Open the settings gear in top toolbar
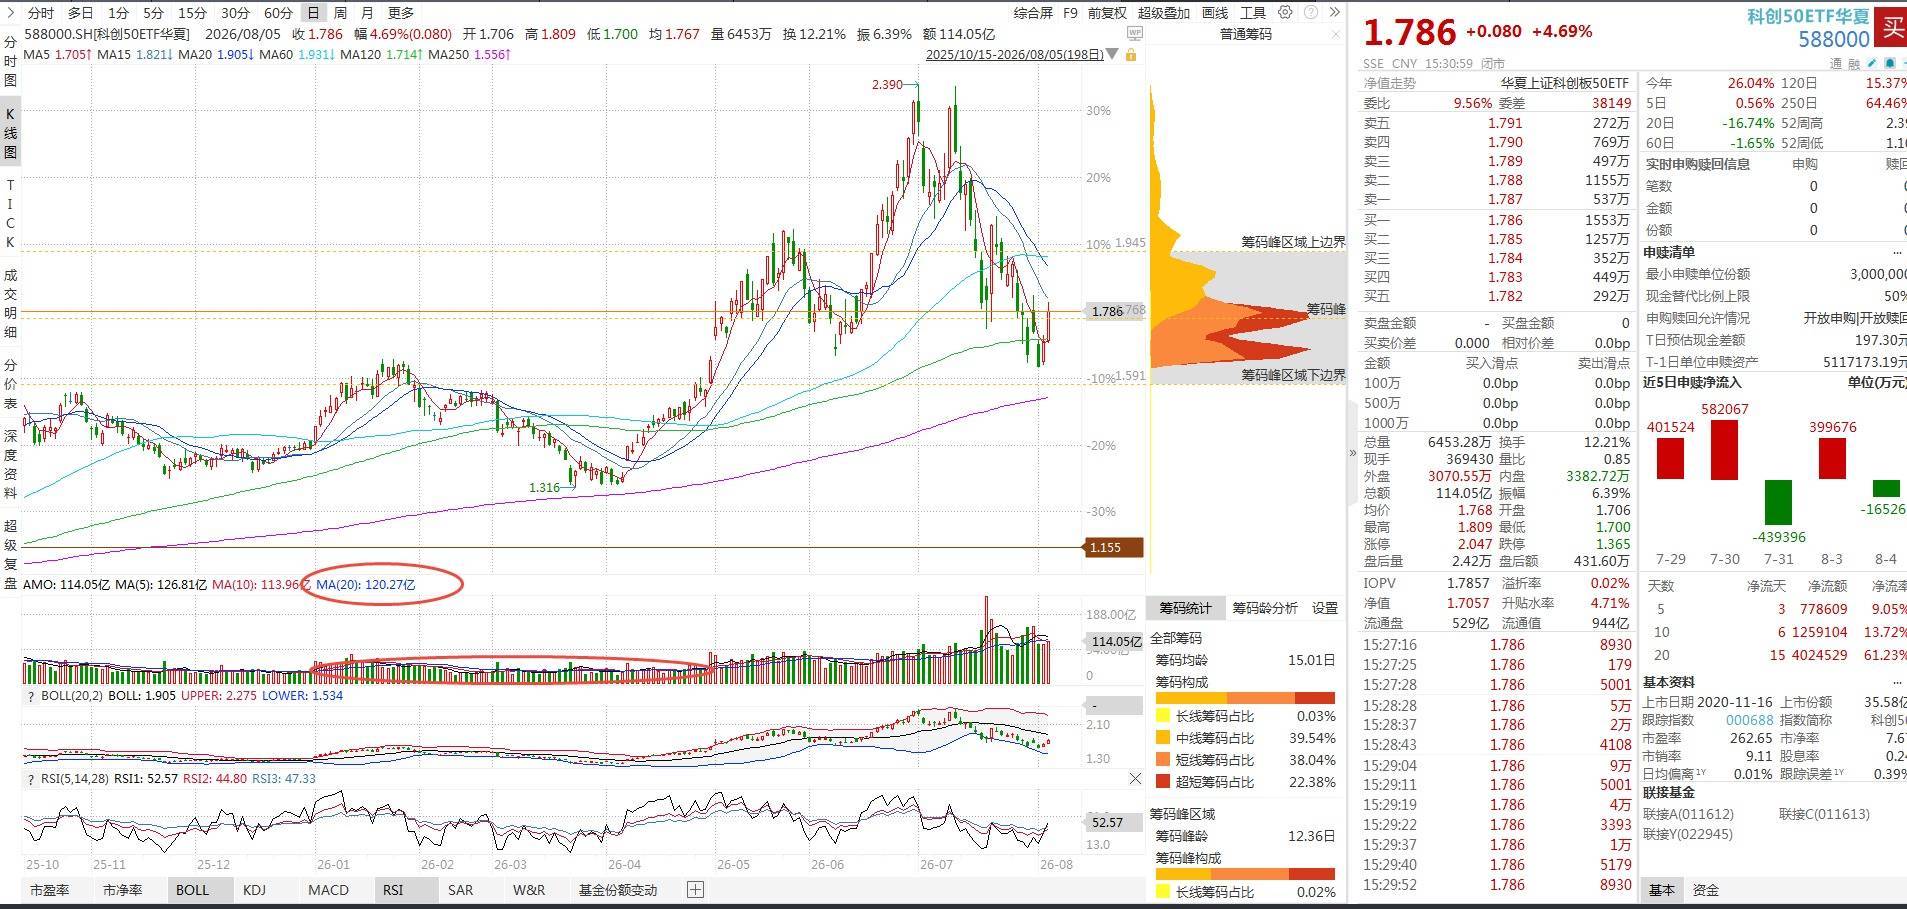This screenshot has width=1907, height=909. click(1285, 13)
